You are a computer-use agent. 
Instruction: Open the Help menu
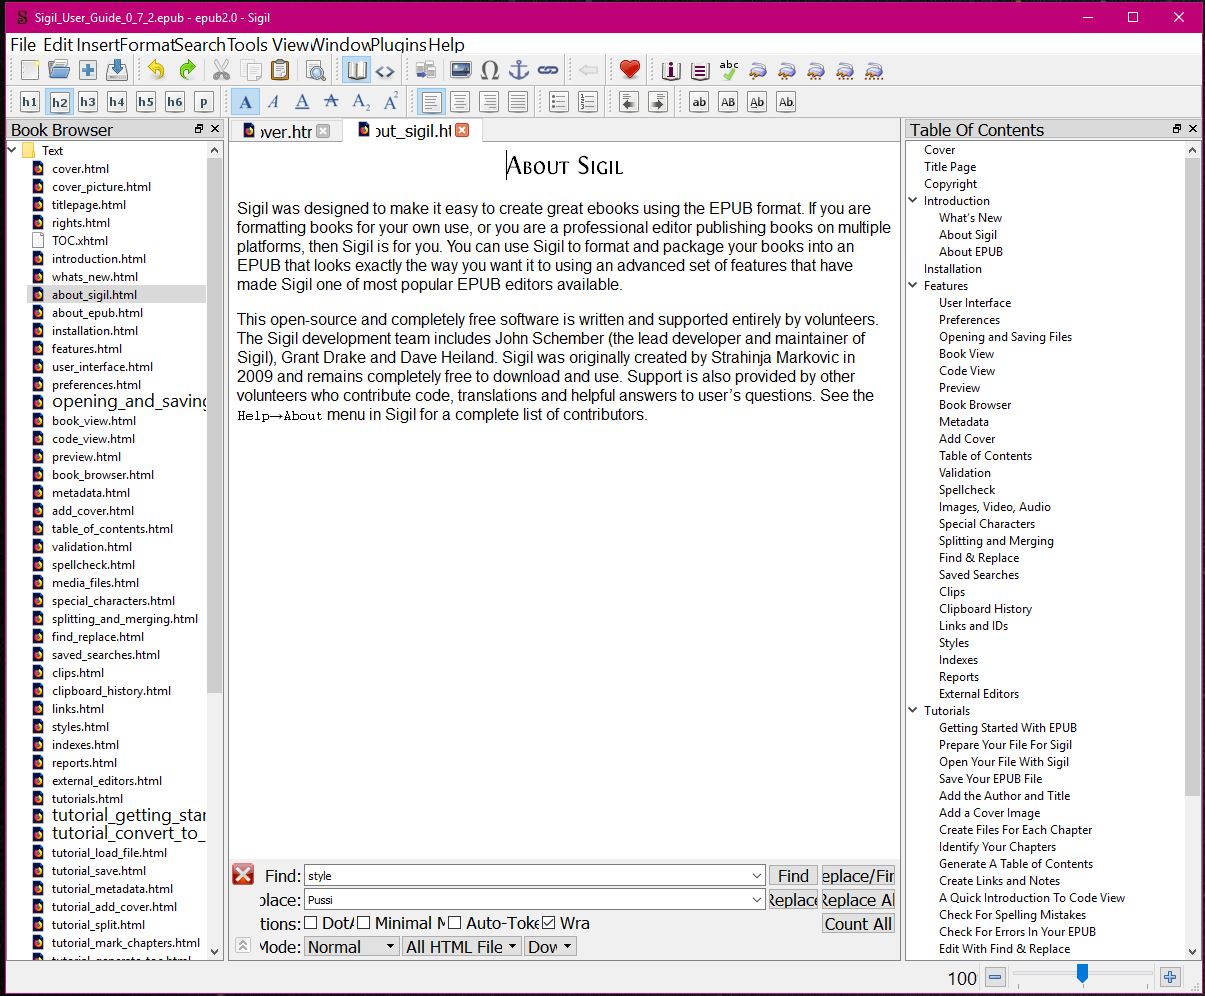[x=447, y=44]
